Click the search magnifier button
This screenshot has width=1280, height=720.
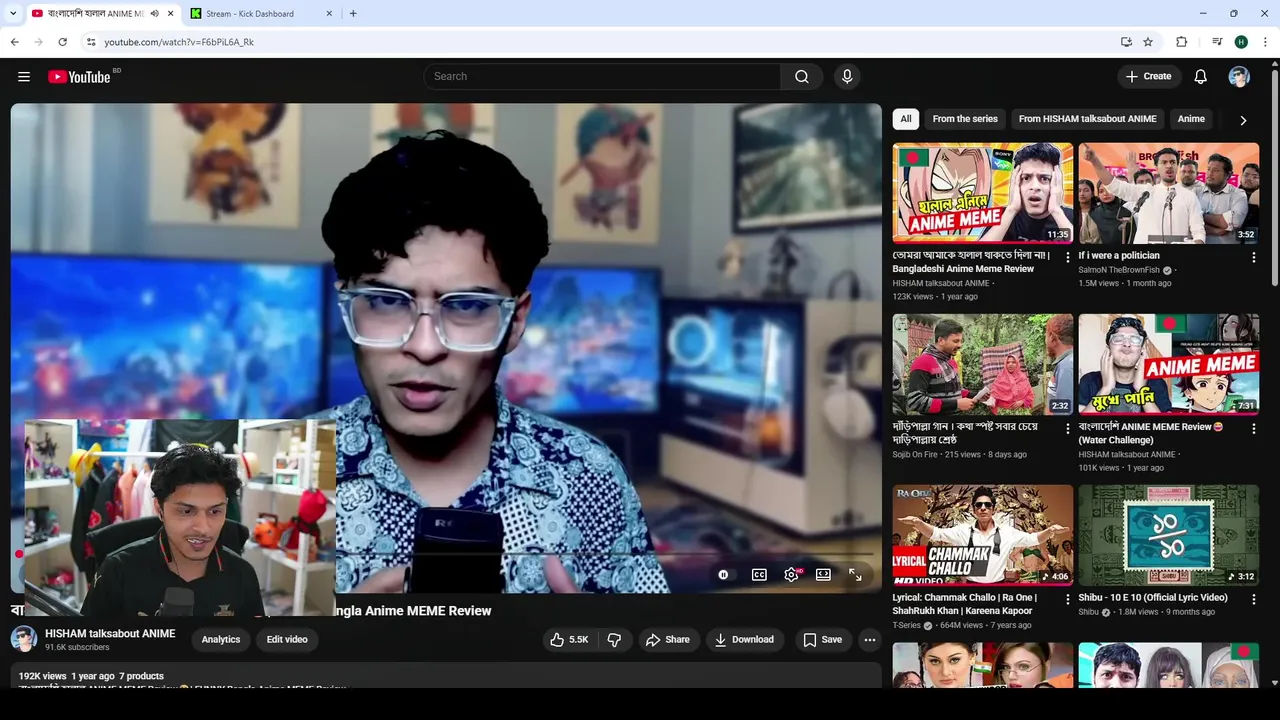tap(802, 77)
